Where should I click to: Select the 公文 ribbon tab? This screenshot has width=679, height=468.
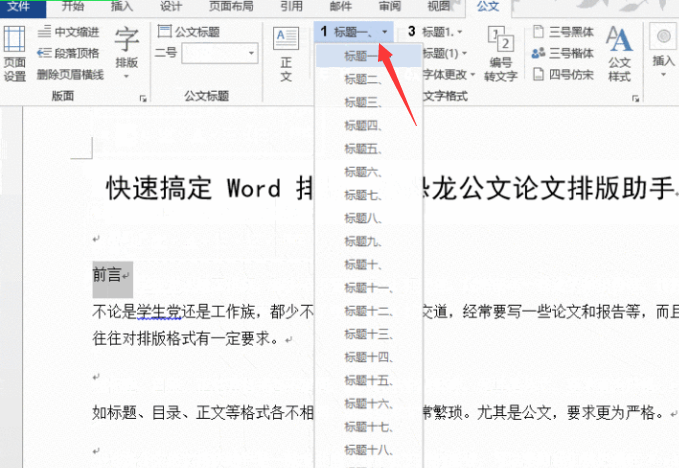pos(488,6)
